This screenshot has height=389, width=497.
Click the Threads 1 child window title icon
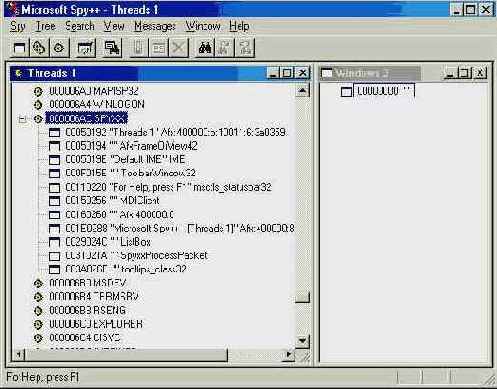pos(19,73)
